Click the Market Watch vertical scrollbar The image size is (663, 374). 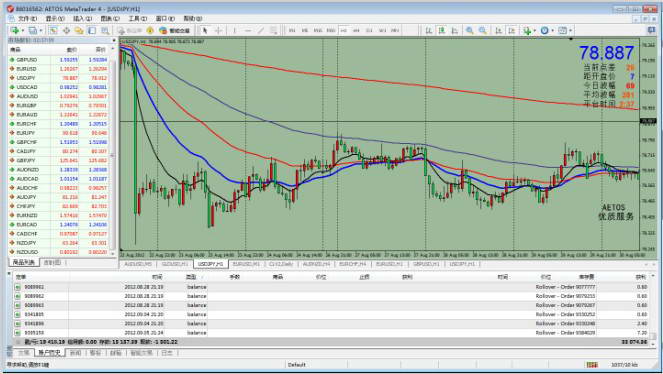pos(113,152)
